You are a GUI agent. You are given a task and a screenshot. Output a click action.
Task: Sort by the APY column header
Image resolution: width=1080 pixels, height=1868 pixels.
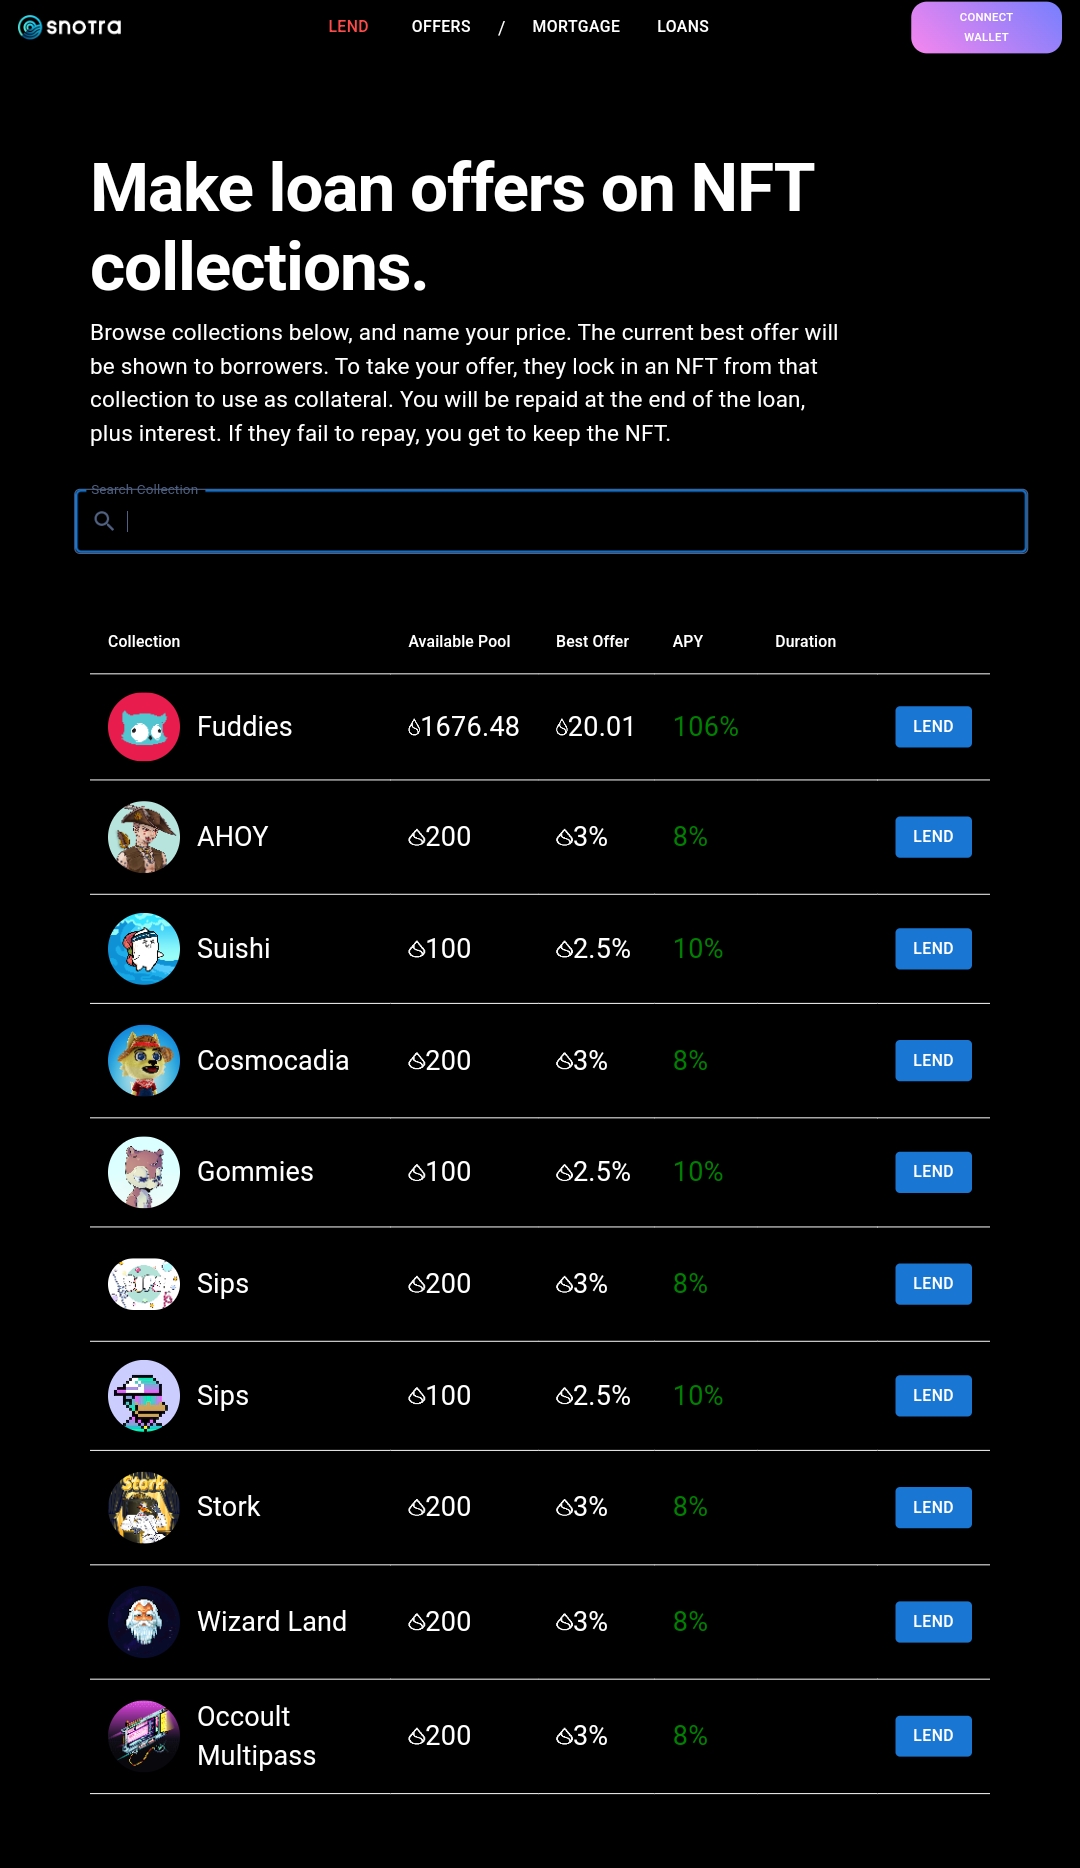(x=687, y=641)
